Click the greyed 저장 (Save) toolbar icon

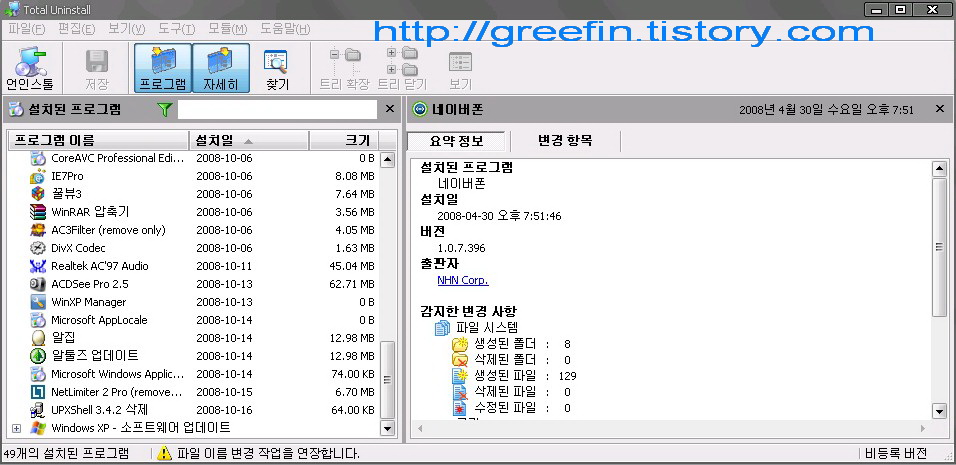pyautogui.click(x=97, y=68)
